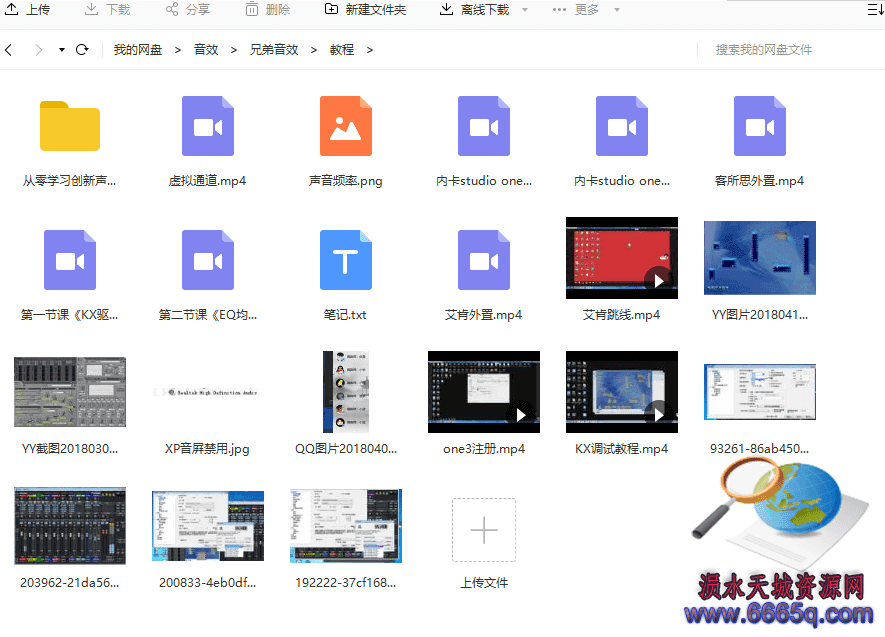
Task: Open the YY图片2018041 thumbnail
Action: [760, 258]
